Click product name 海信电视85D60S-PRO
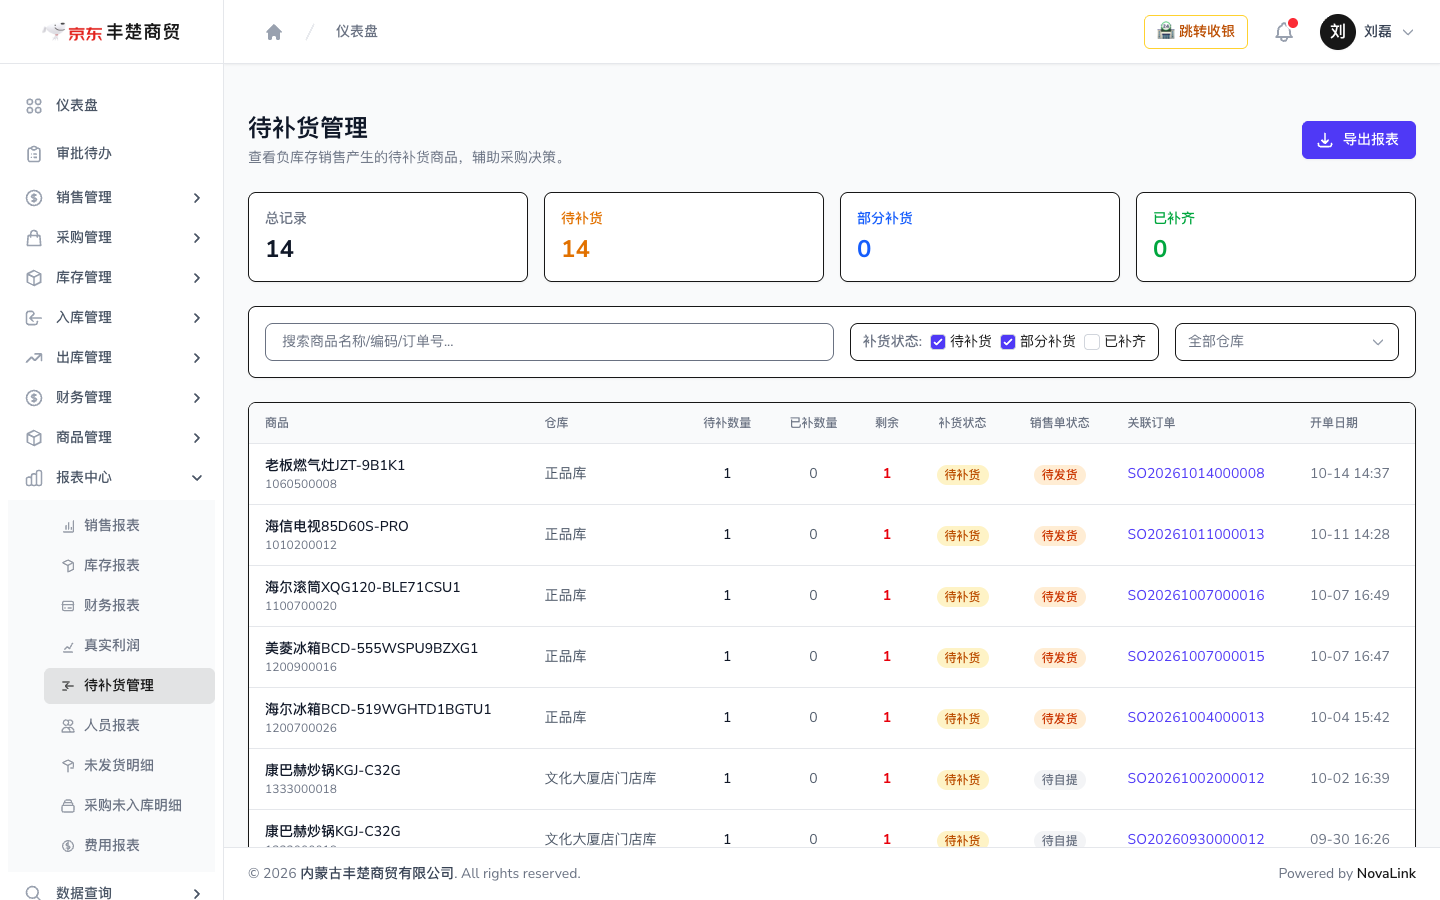Image resolution: width=1440 pixels, height=900 pixels. tap(337, 526)
